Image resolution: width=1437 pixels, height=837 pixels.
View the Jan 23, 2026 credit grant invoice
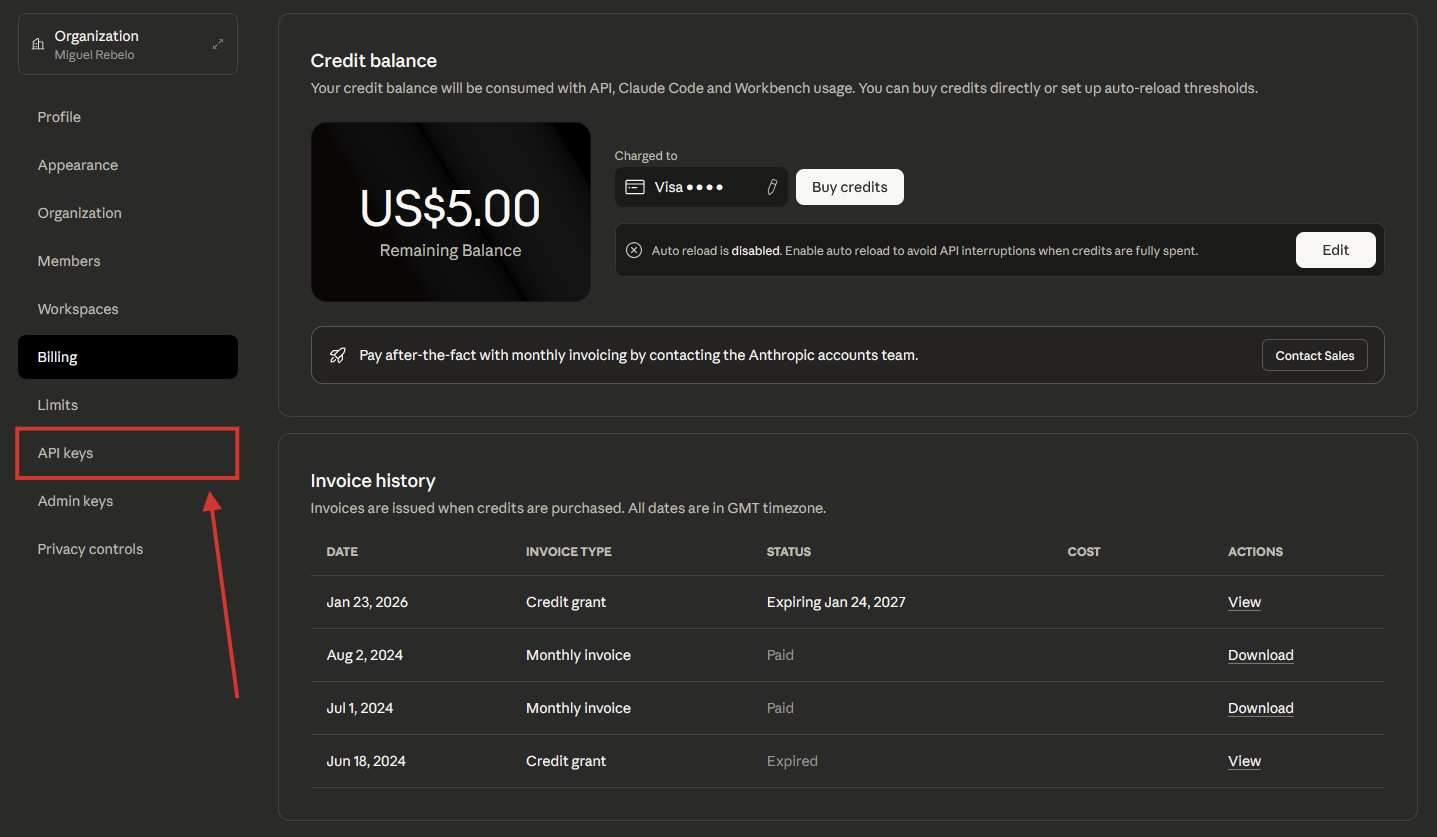point(1244,601)
